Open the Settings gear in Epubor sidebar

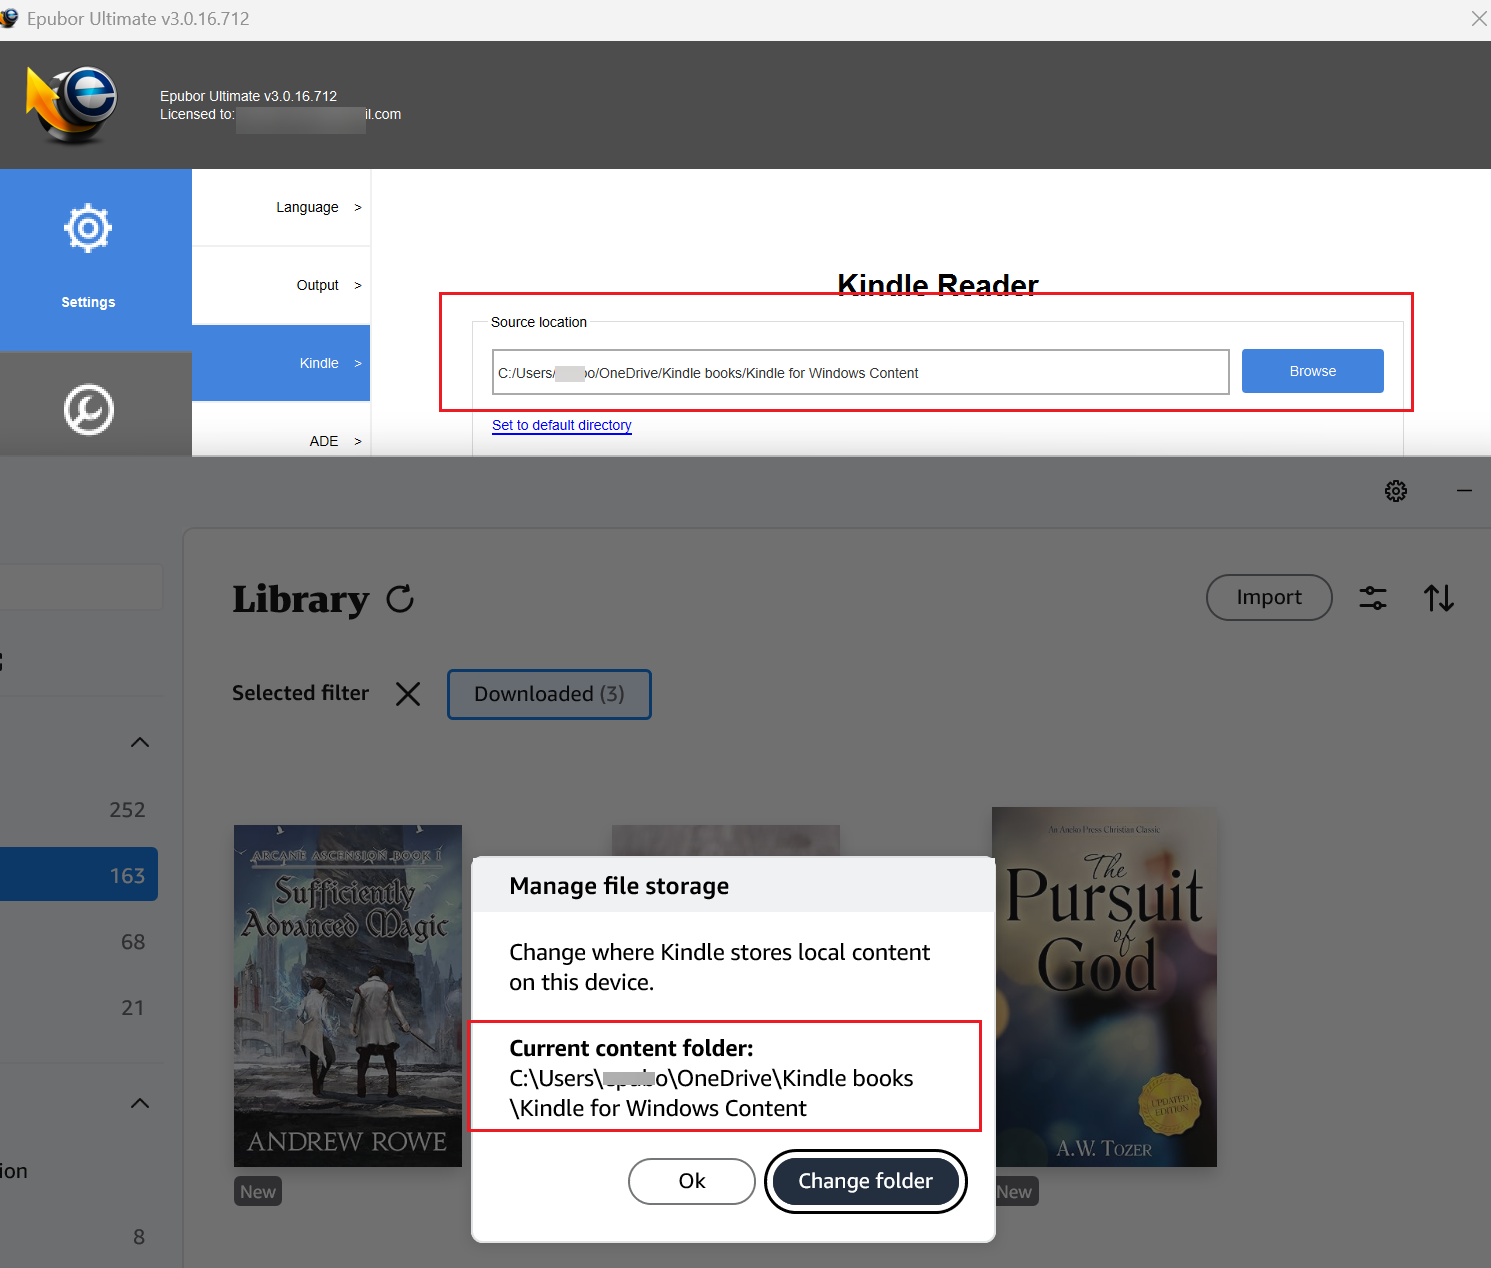pyautogui.click(x=88, y=229)
